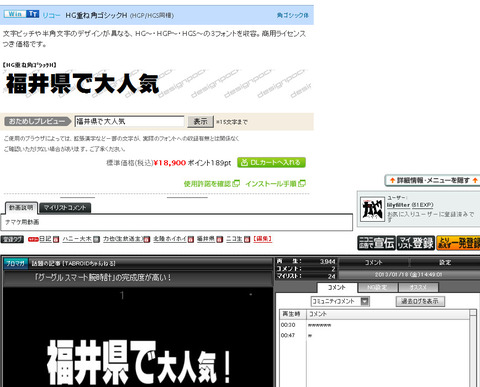Screen dimensions: 480x387
Task: Open the コミュニティコメント dropdown
Action: pyautogui.click(x=340, y=301)
